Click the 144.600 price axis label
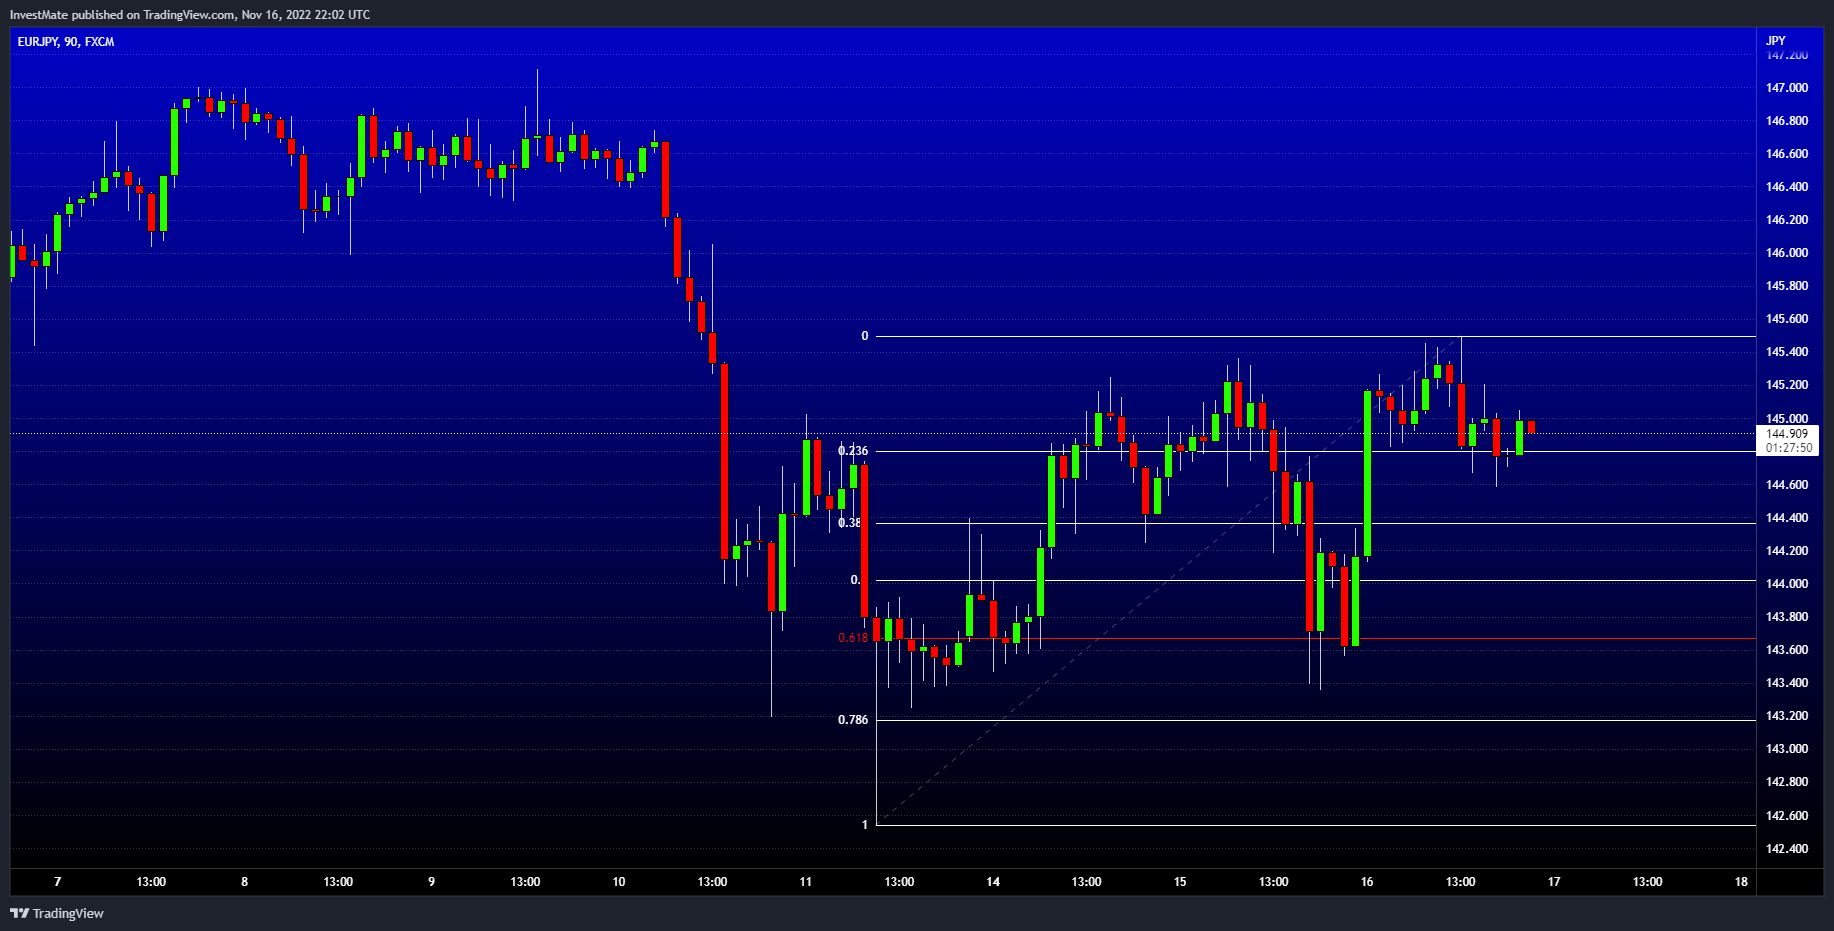1834x931 pixels. [x=1787, y=485]
